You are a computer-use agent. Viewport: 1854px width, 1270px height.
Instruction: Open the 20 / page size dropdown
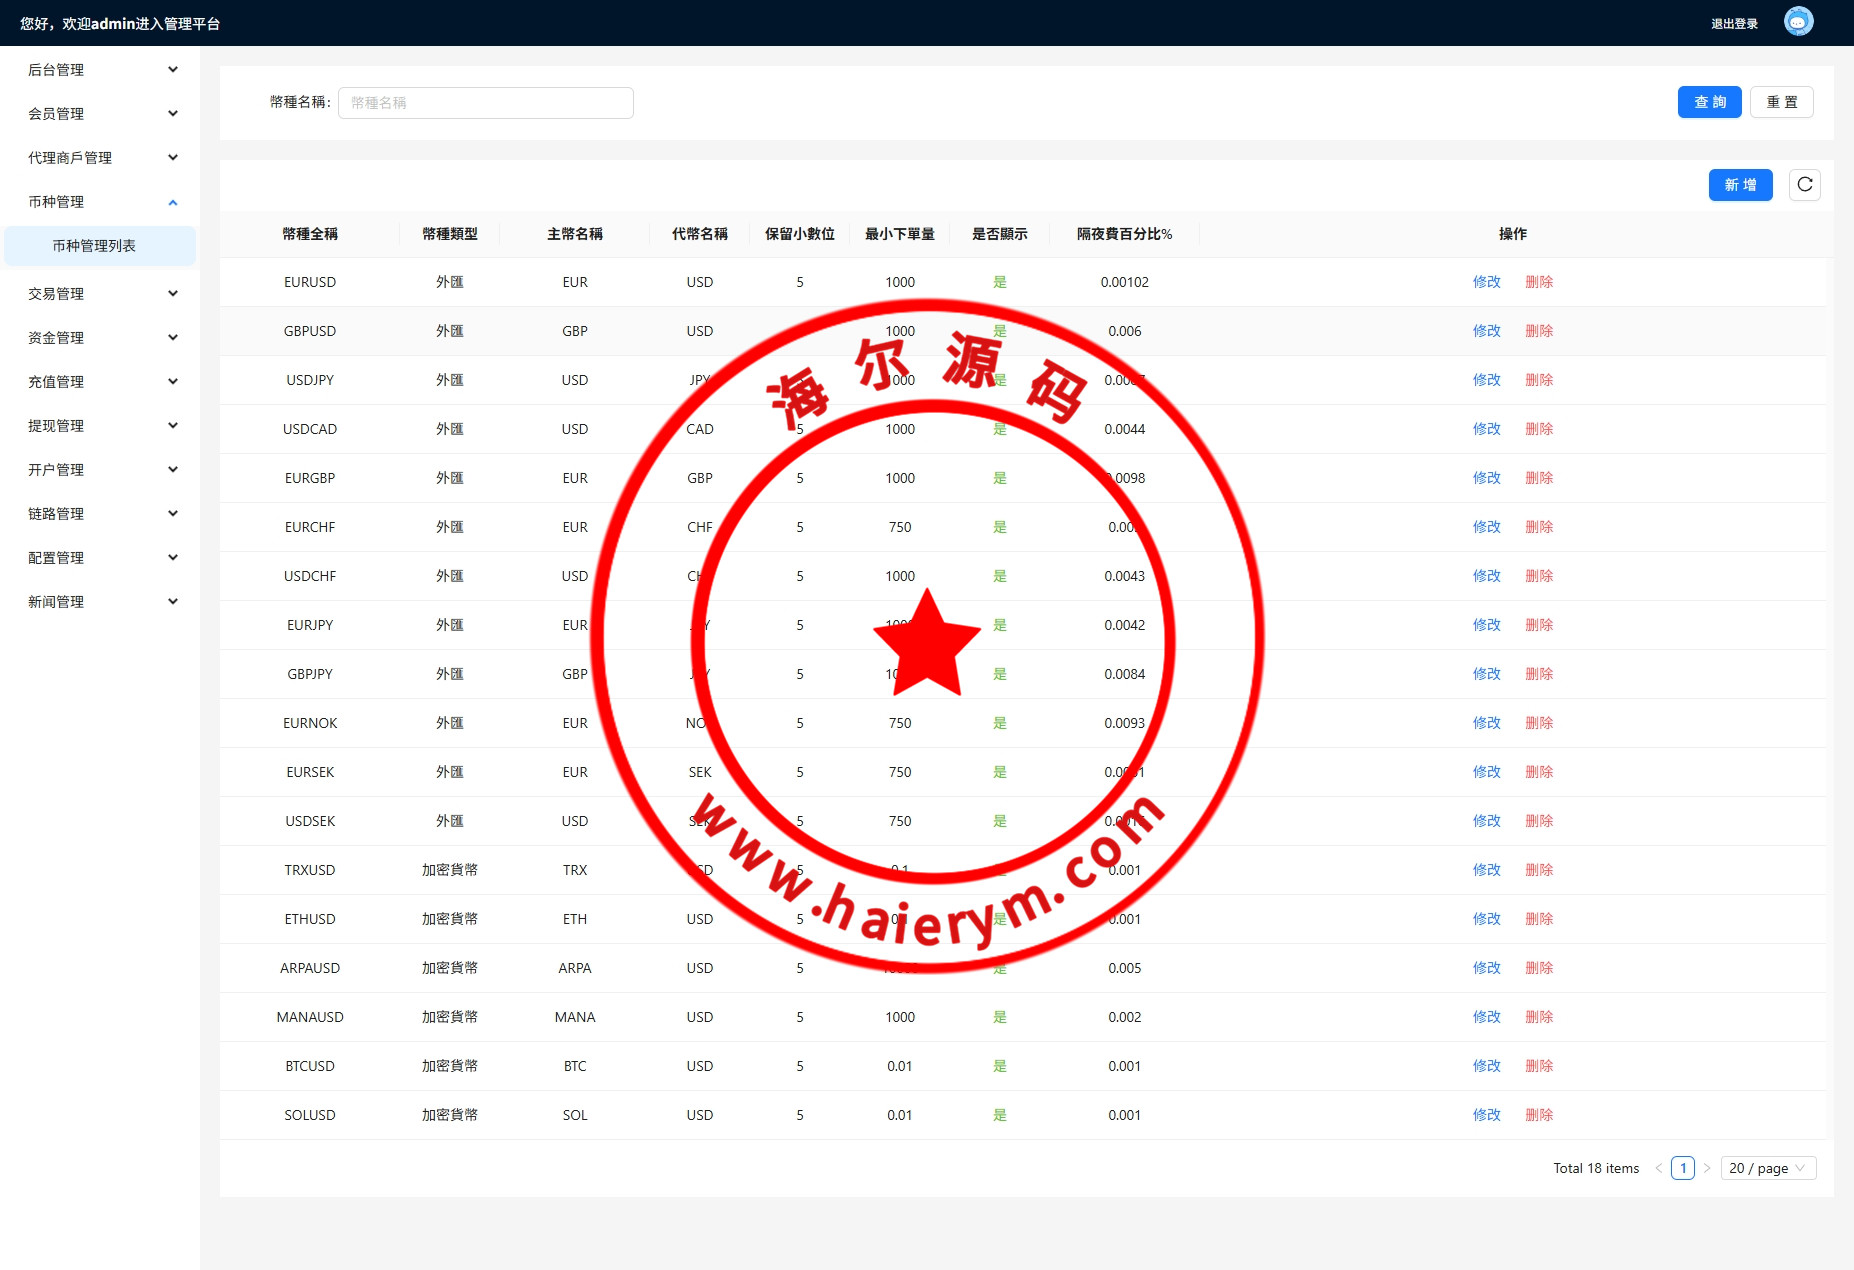[1767, 1168]
